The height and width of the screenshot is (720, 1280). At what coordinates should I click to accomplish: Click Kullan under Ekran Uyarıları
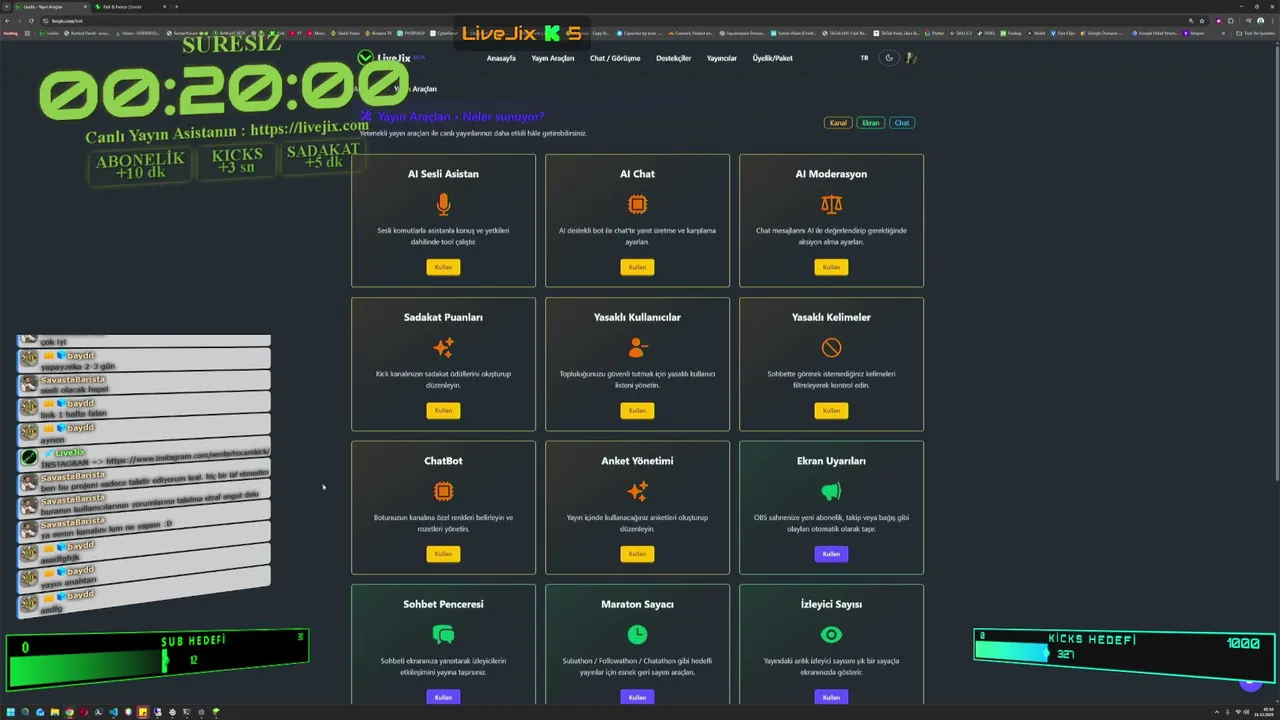(831, 554)
